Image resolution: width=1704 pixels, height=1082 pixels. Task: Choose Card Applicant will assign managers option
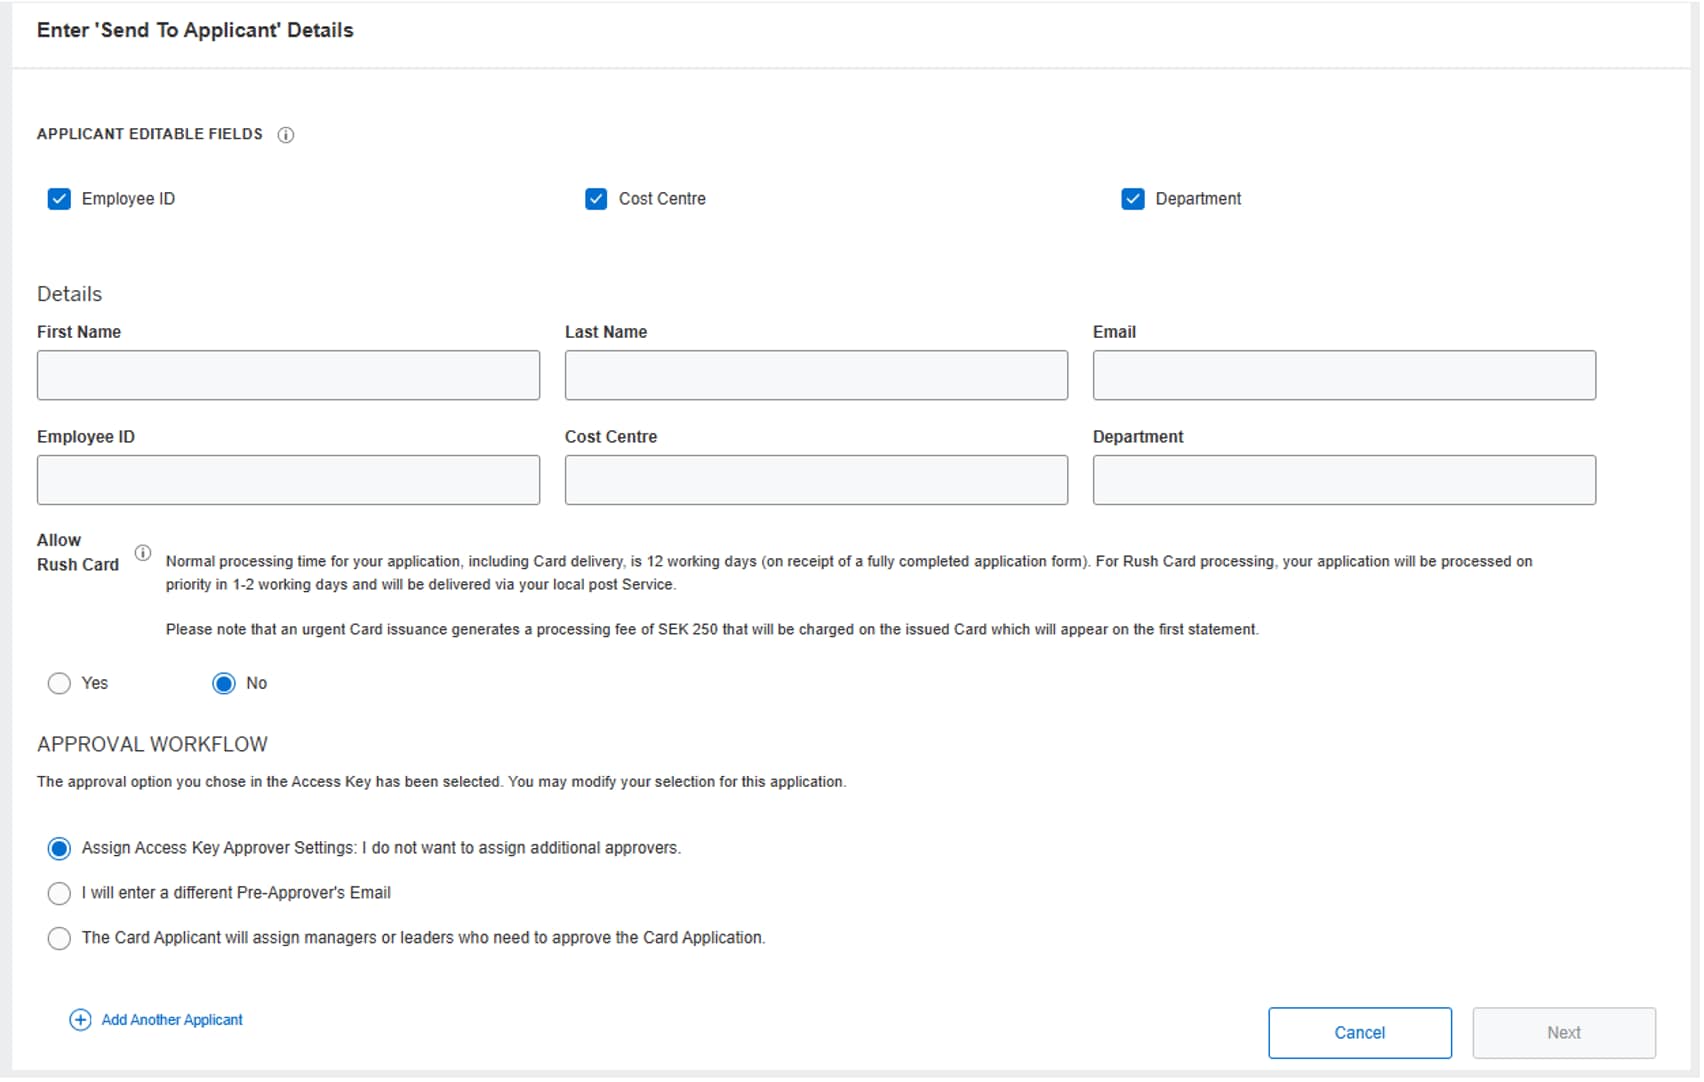(x=59, y=938)
